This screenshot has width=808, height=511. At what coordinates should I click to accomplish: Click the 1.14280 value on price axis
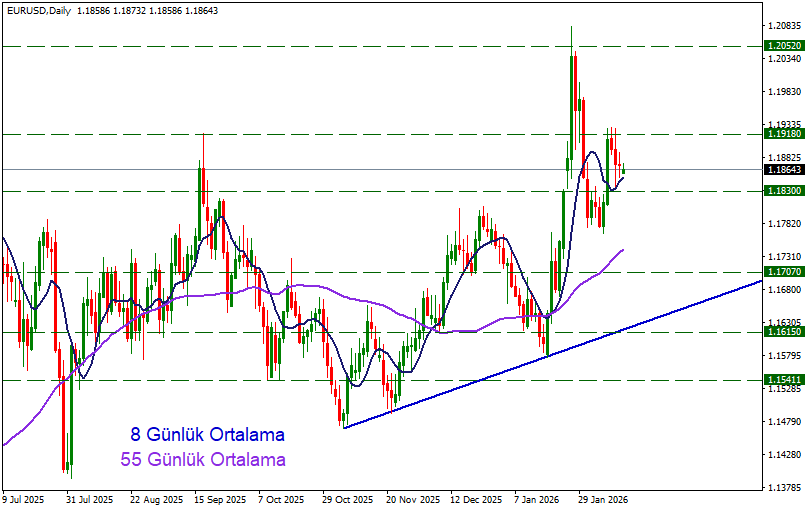click(782, 455)
